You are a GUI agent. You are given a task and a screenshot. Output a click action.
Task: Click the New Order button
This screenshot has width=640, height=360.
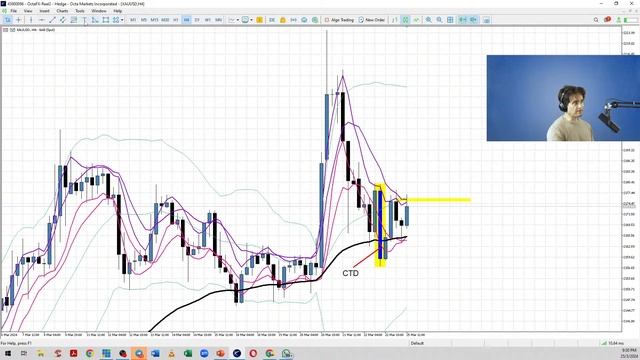[371, 20]
